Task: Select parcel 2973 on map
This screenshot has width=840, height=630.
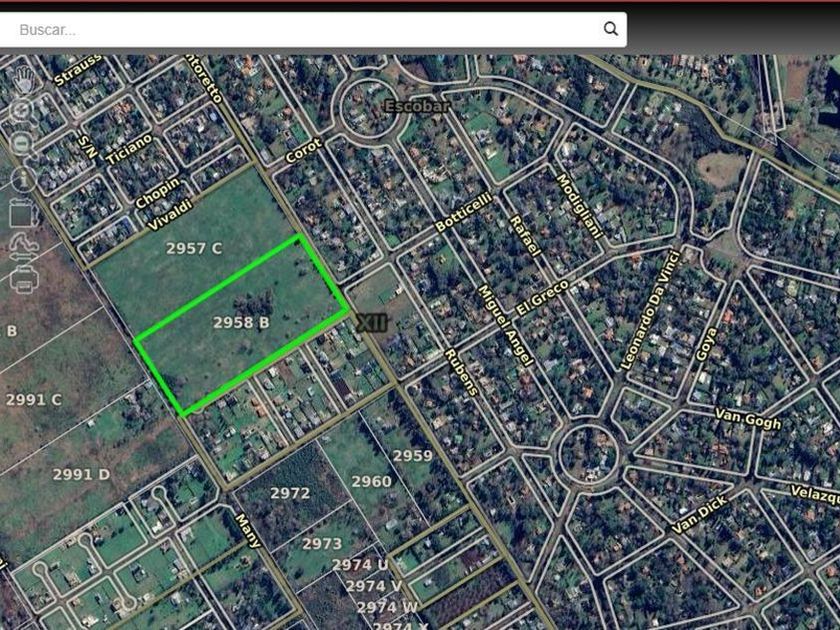Action: point(321,544)
